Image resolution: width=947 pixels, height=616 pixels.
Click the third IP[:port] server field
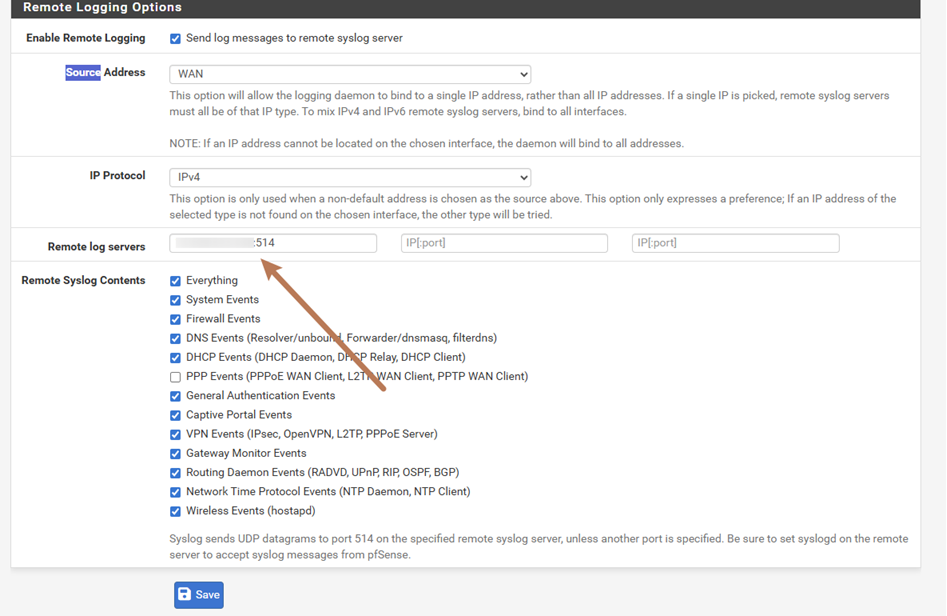[x=735, y=242]
